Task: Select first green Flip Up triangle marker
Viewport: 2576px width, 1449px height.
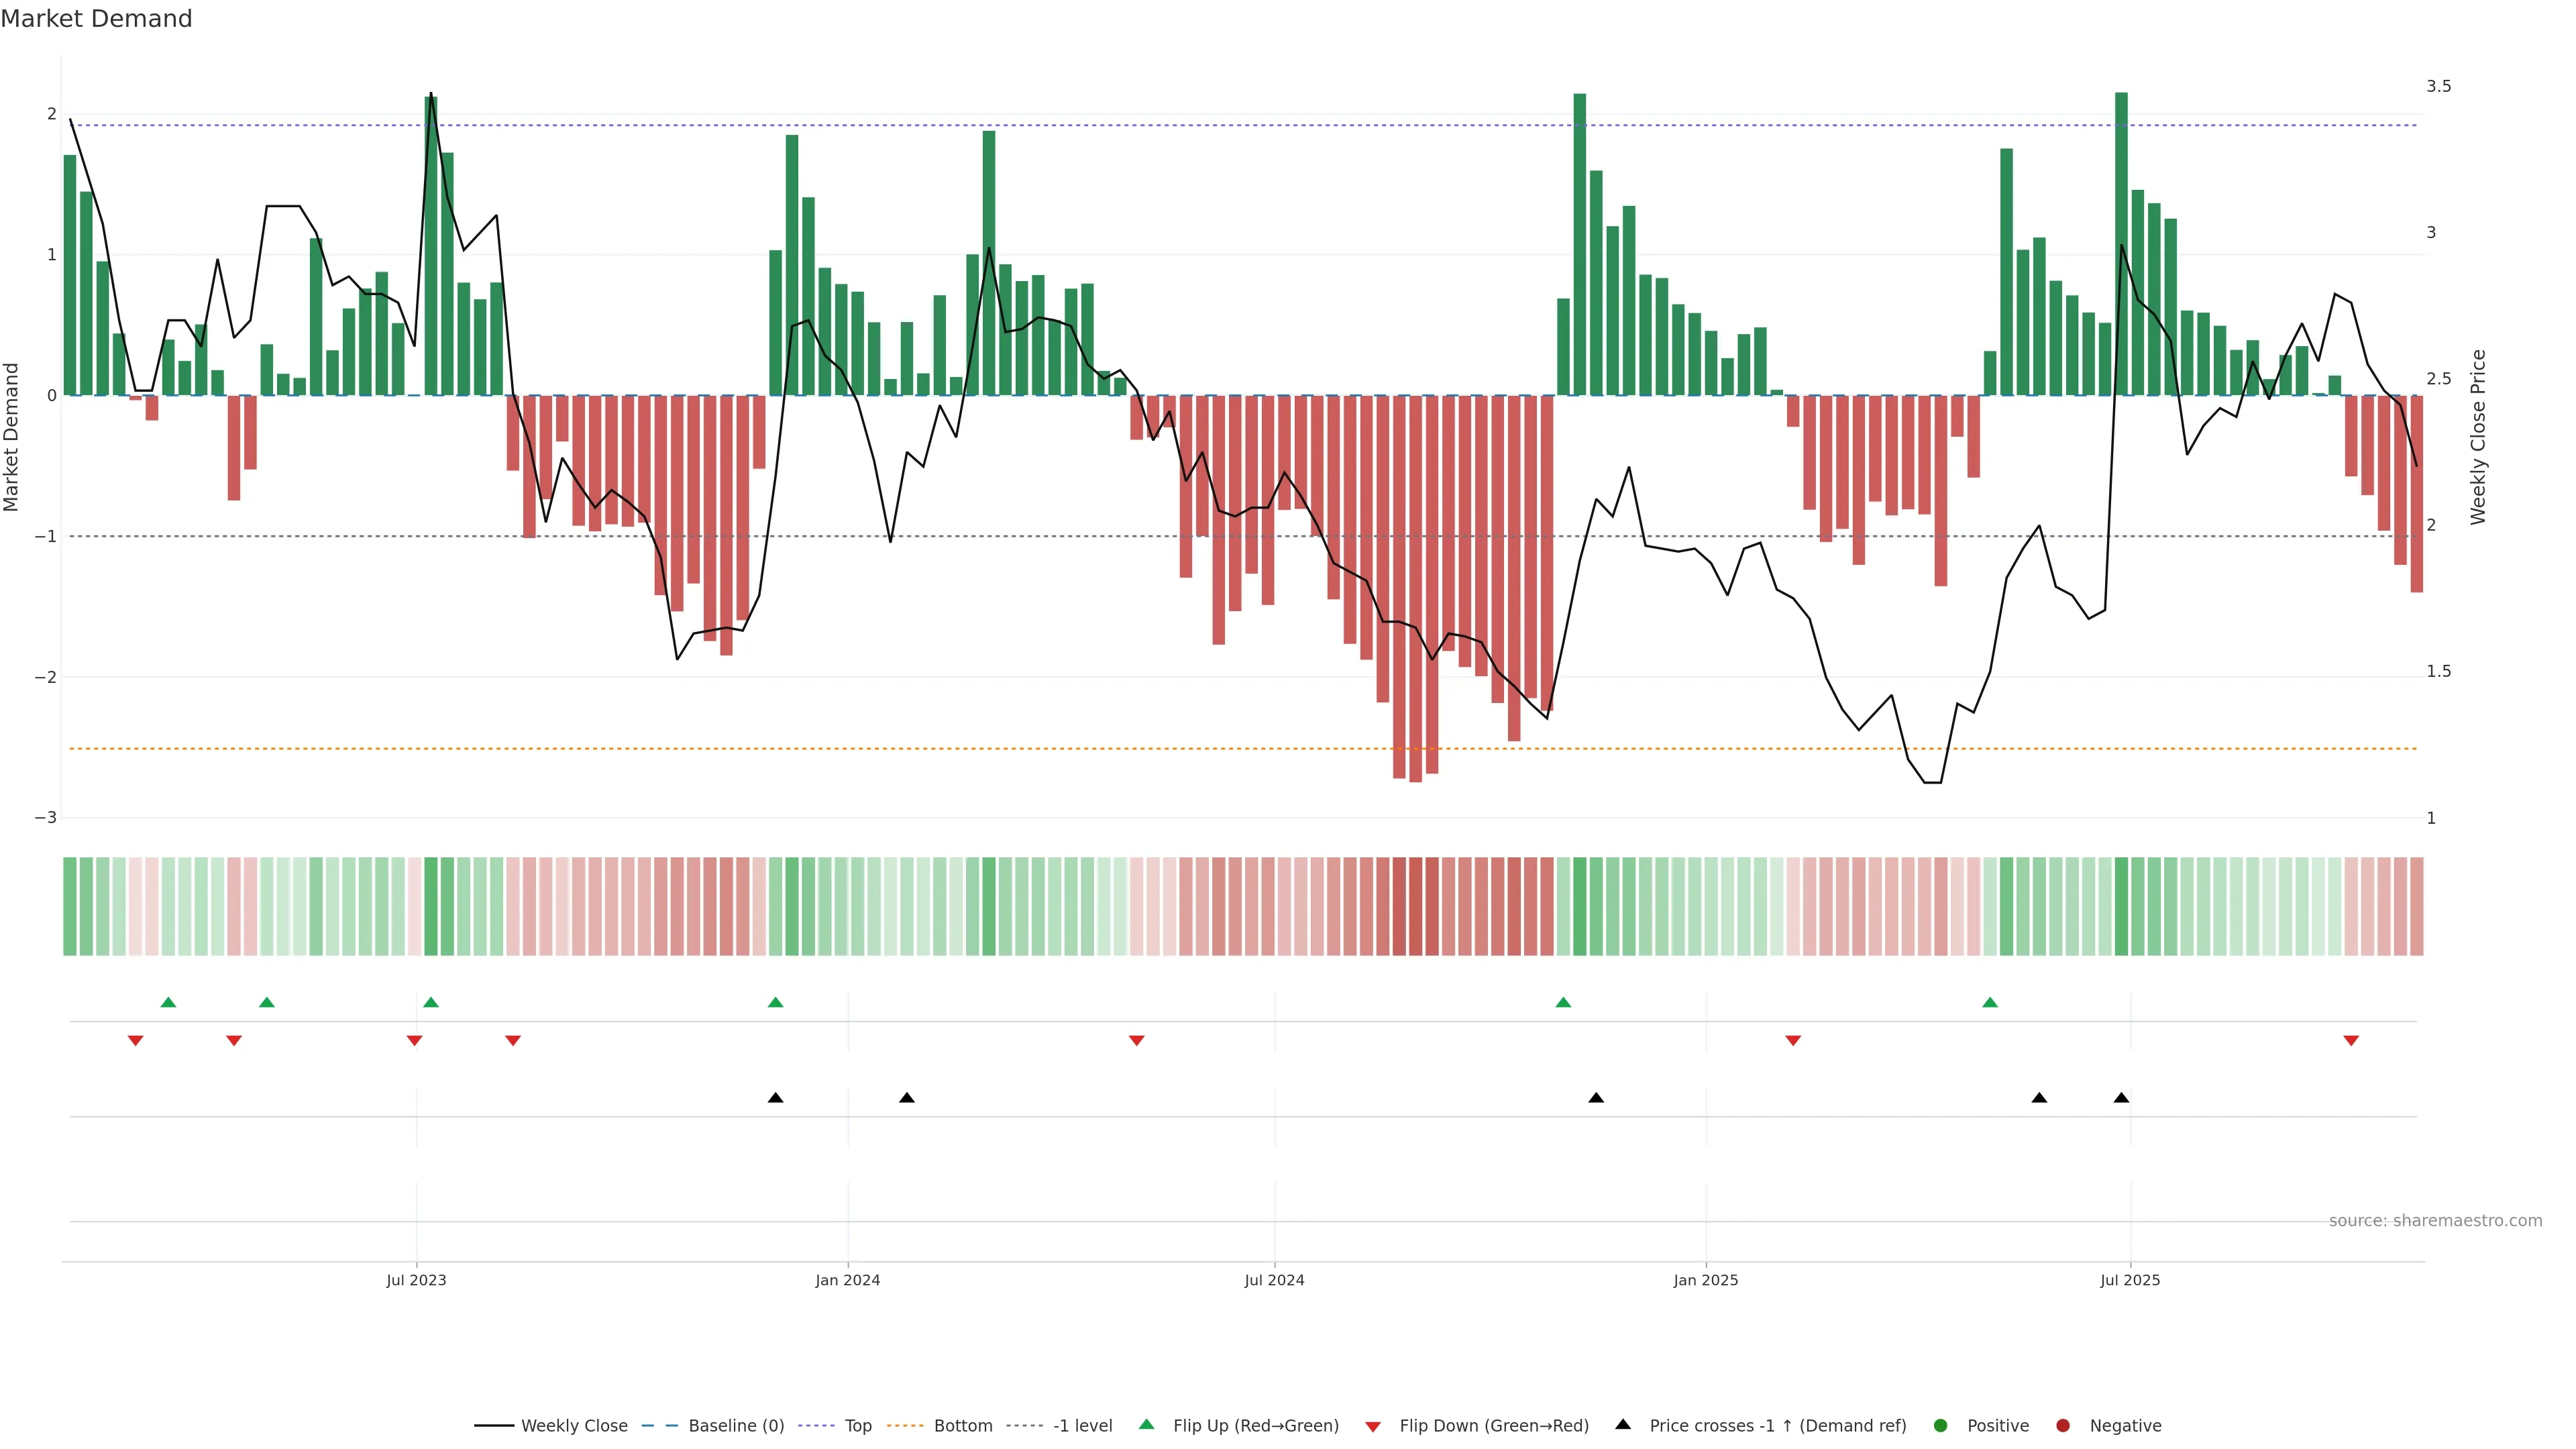Action: click(168, 1002)
